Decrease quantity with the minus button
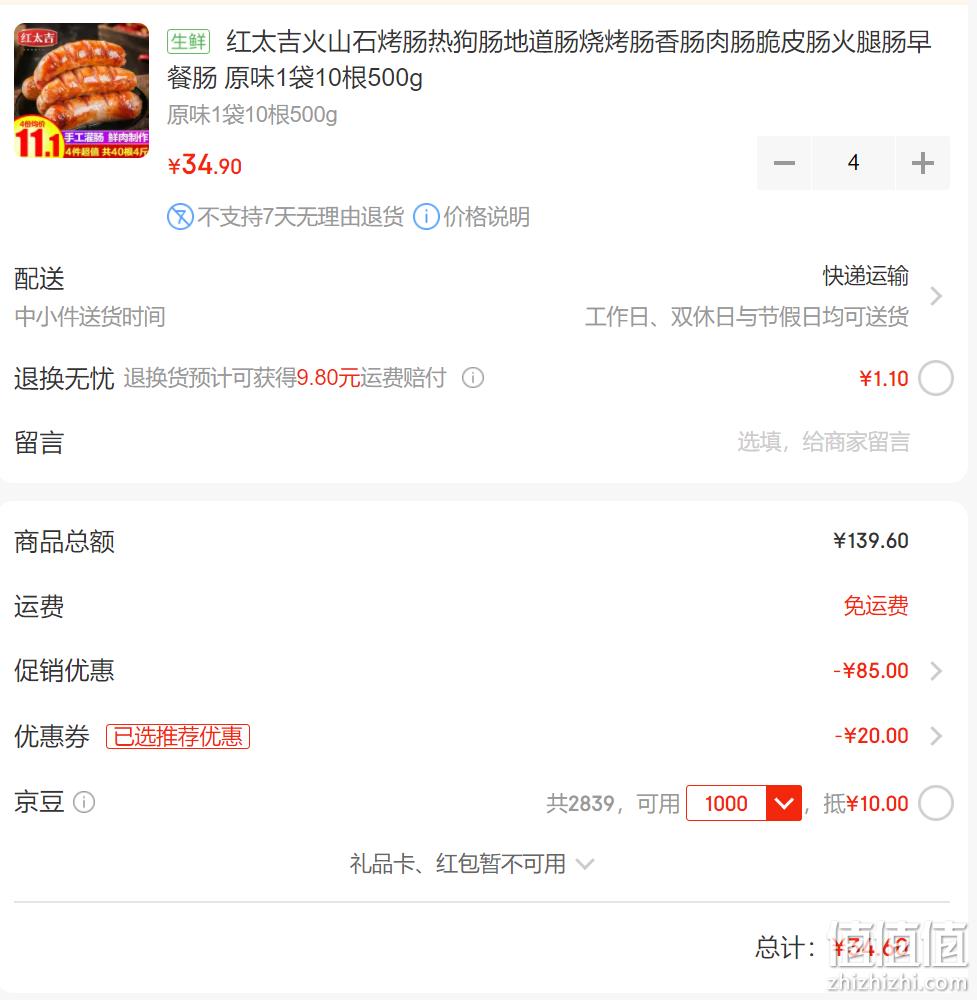This screenshot has height=1000, width=977. click(x=784, y=163)
